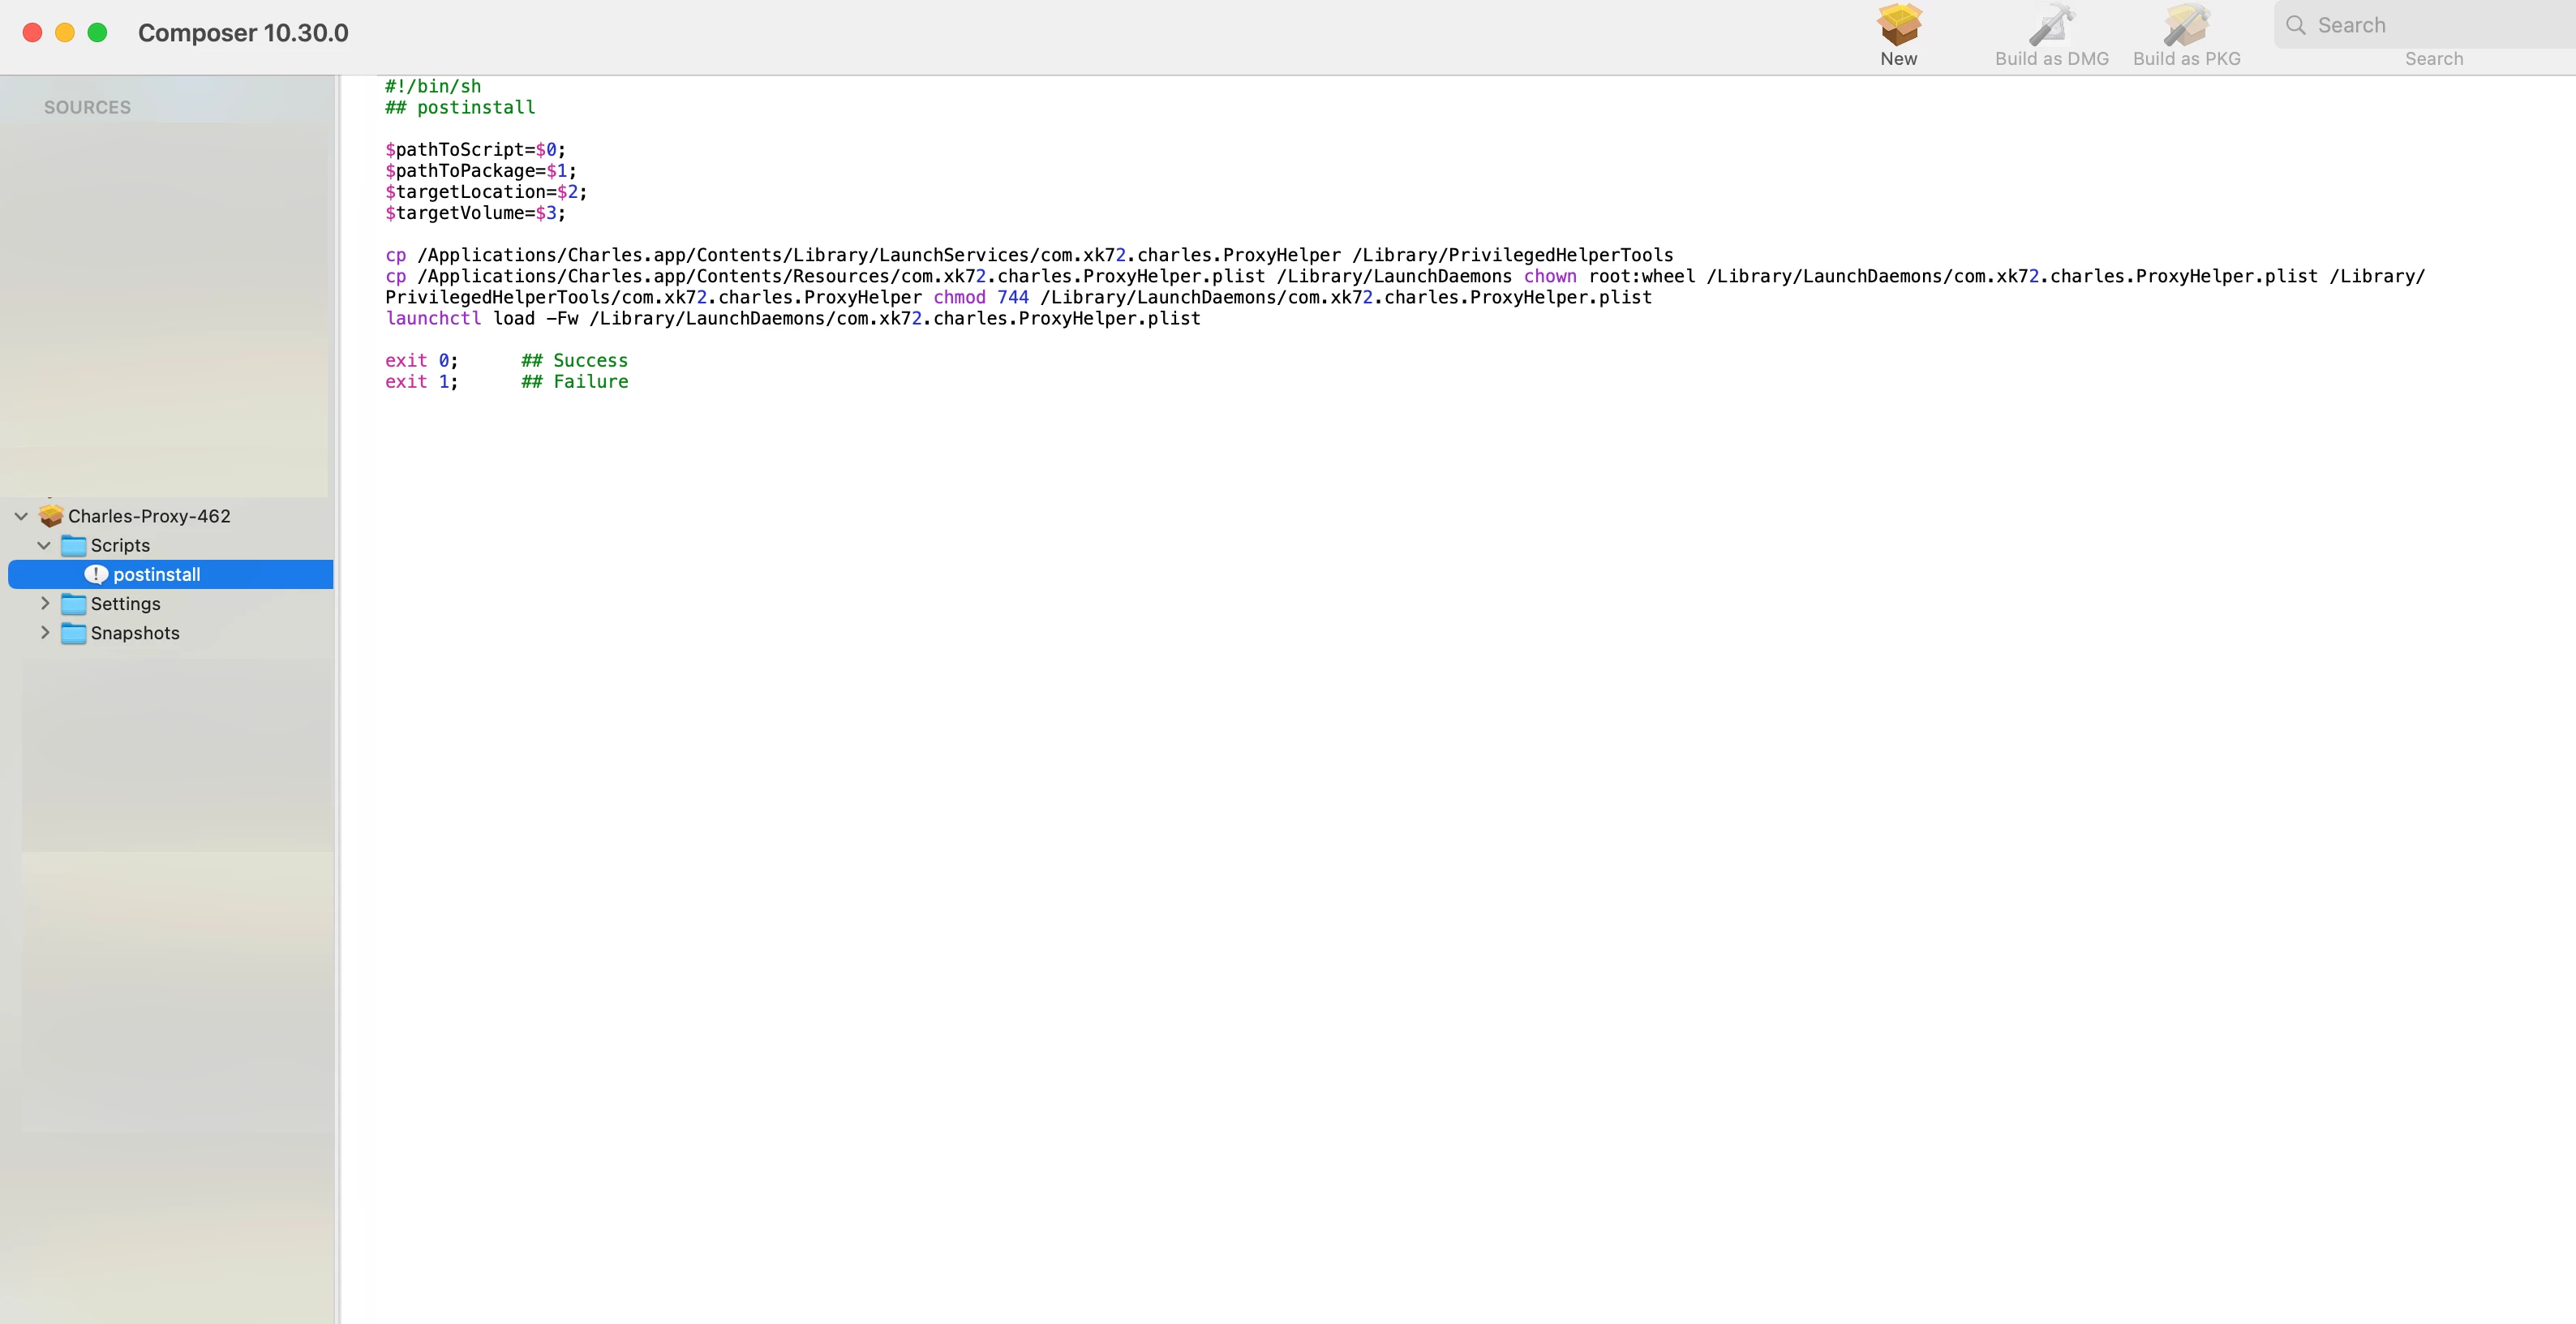This screenshot has width=2576, height=1324.
Task: Click the Build as PKG hammer icon
Action: click(x=2186, y=24)
